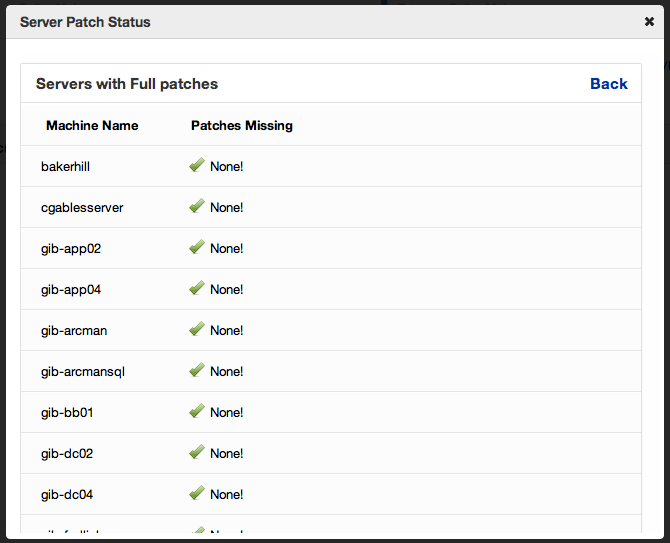Click the green checkmark icon for bakerhill
Screen dimensions: 670x543
197,165
